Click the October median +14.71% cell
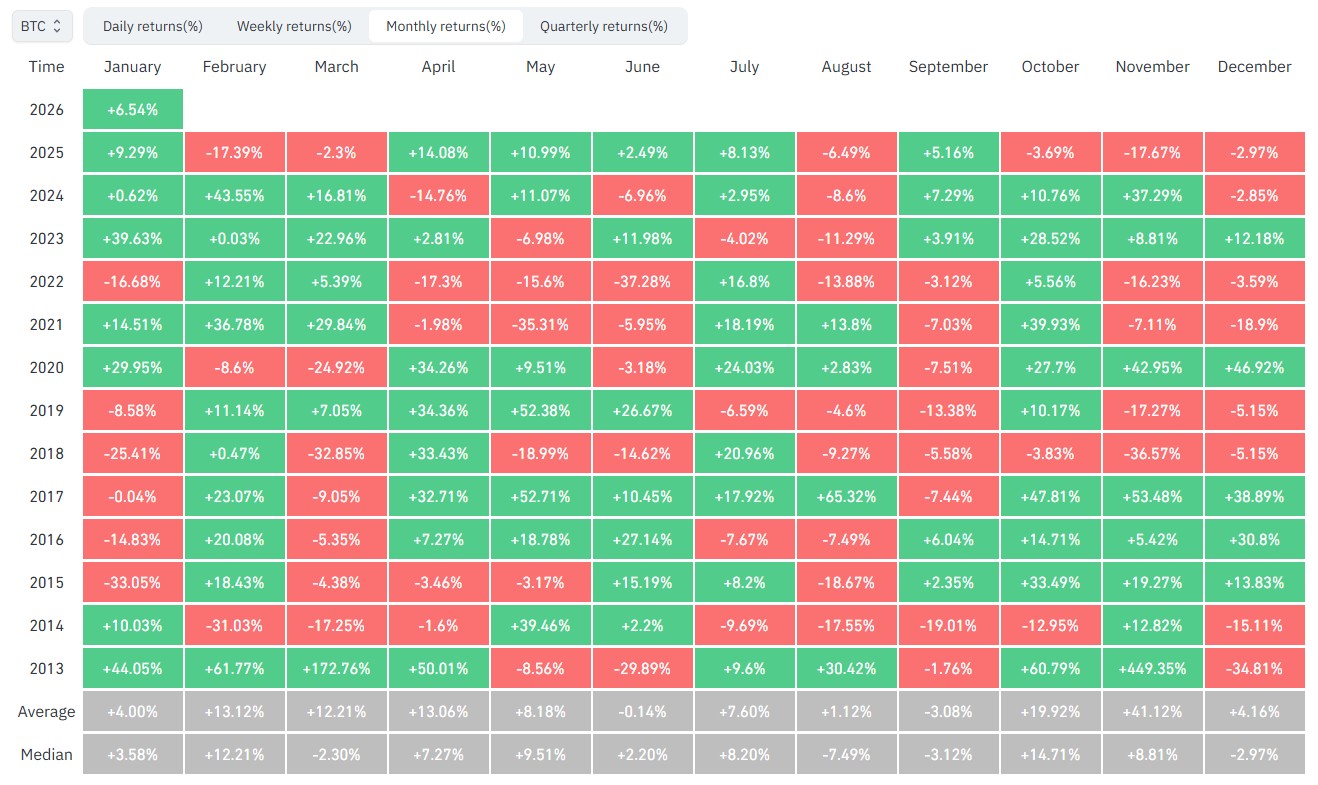Screen dimensions: 1318x785 1050,754
